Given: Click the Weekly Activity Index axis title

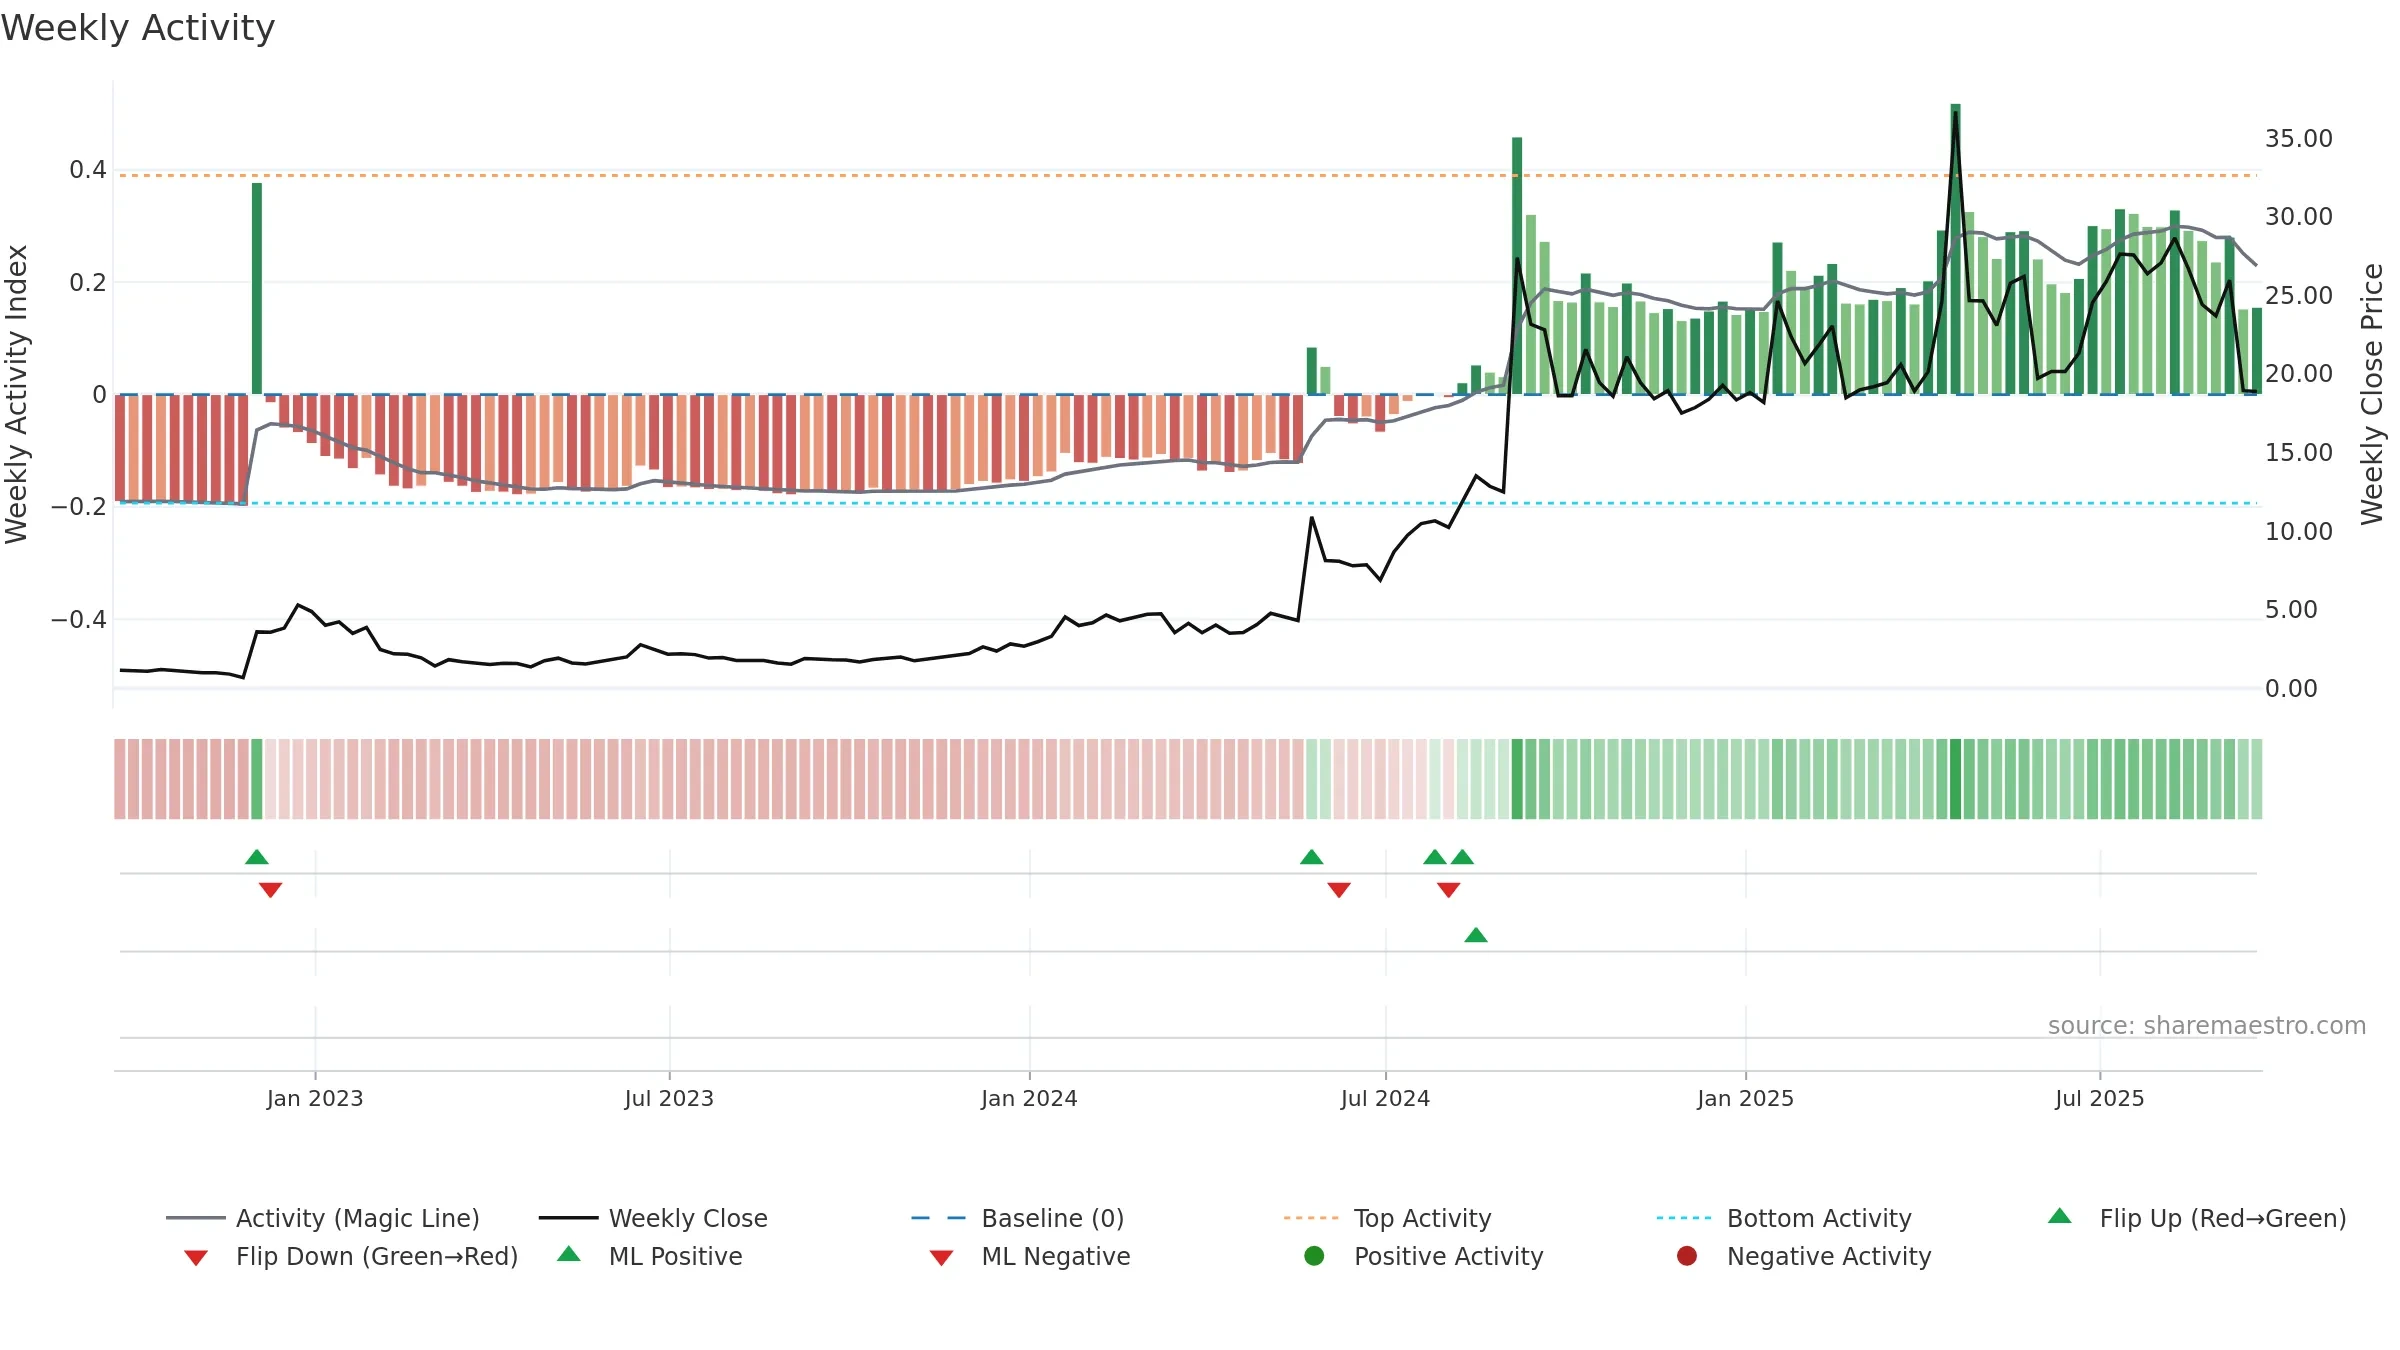Looking at the screenshot, I should pyautogui.click(x=16, y=395).
